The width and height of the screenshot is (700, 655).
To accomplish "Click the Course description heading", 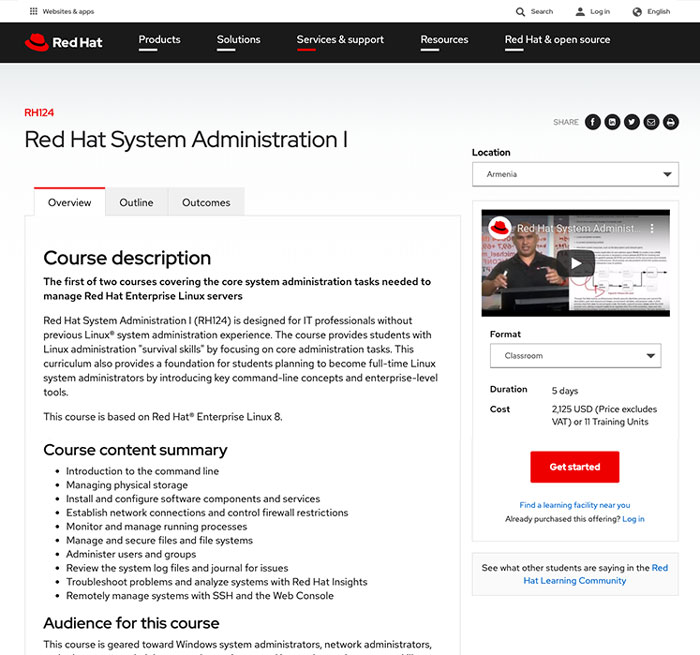I will (127, 258).
